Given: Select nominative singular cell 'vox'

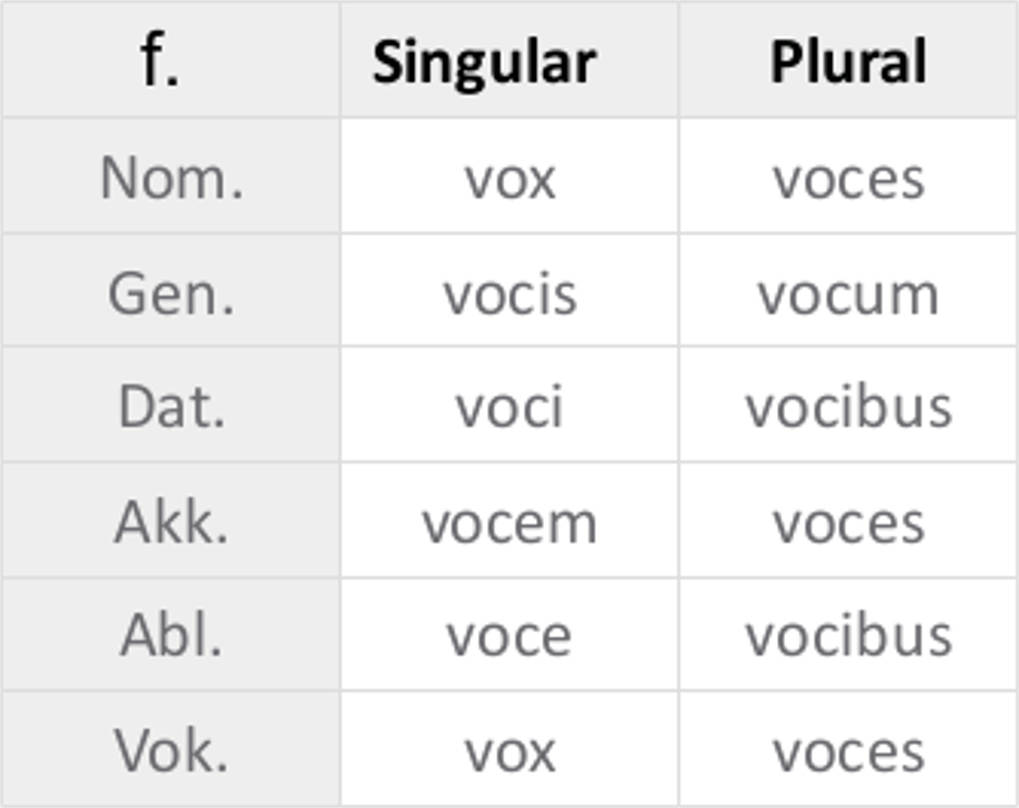Looking at the screenshot, I should point(509,178).
